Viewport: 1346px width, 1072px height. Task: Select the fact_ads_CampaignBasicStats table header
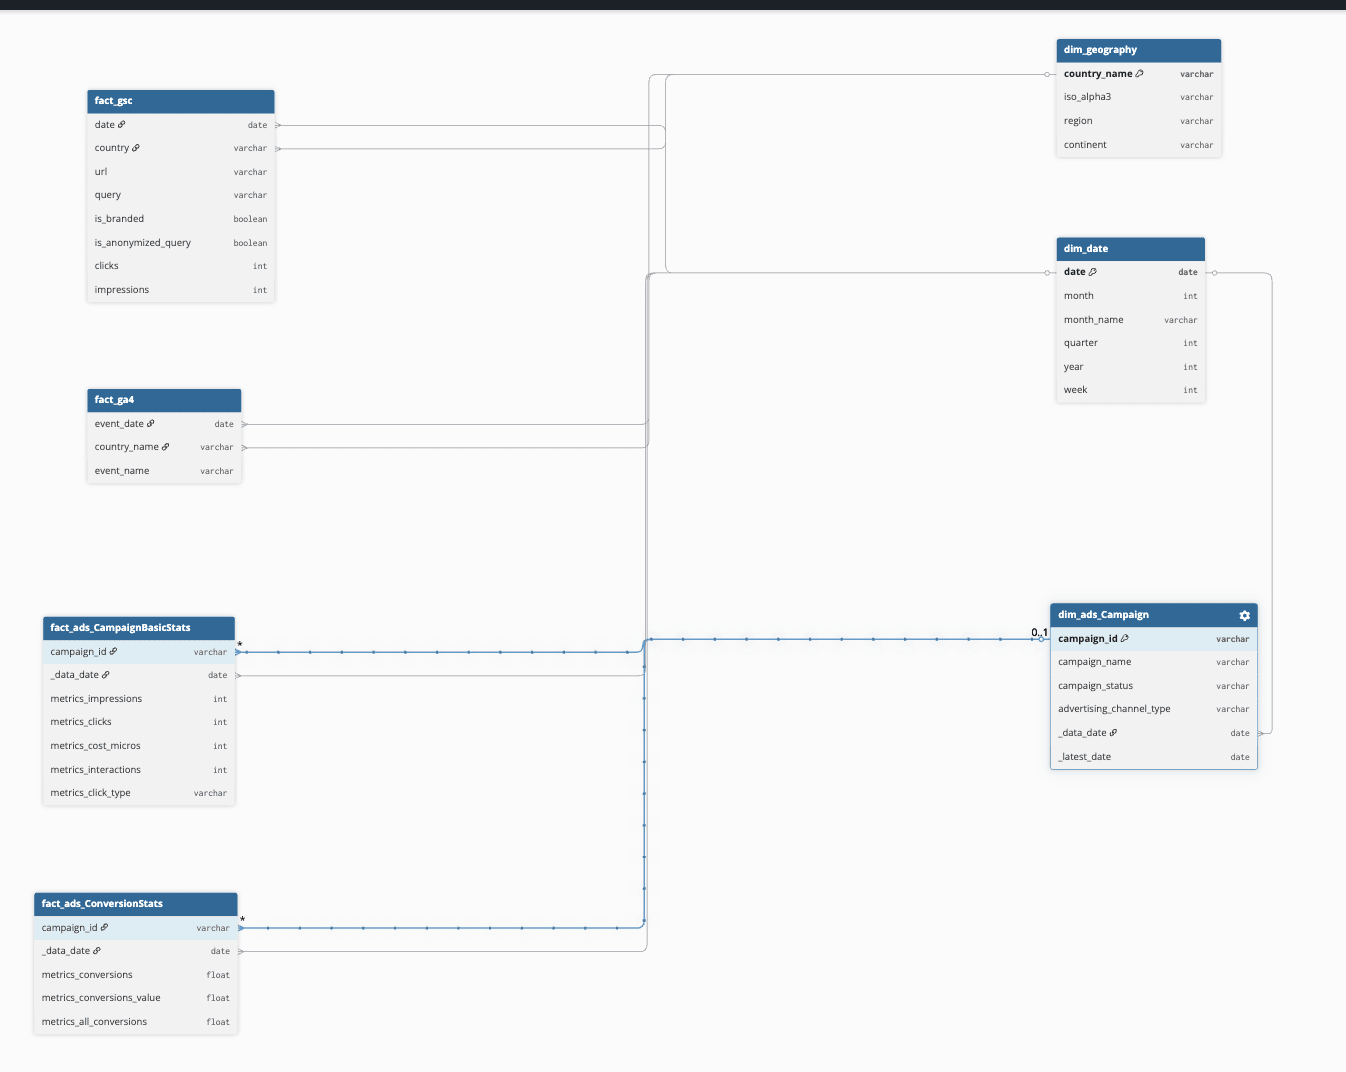(x=138, y=628)
